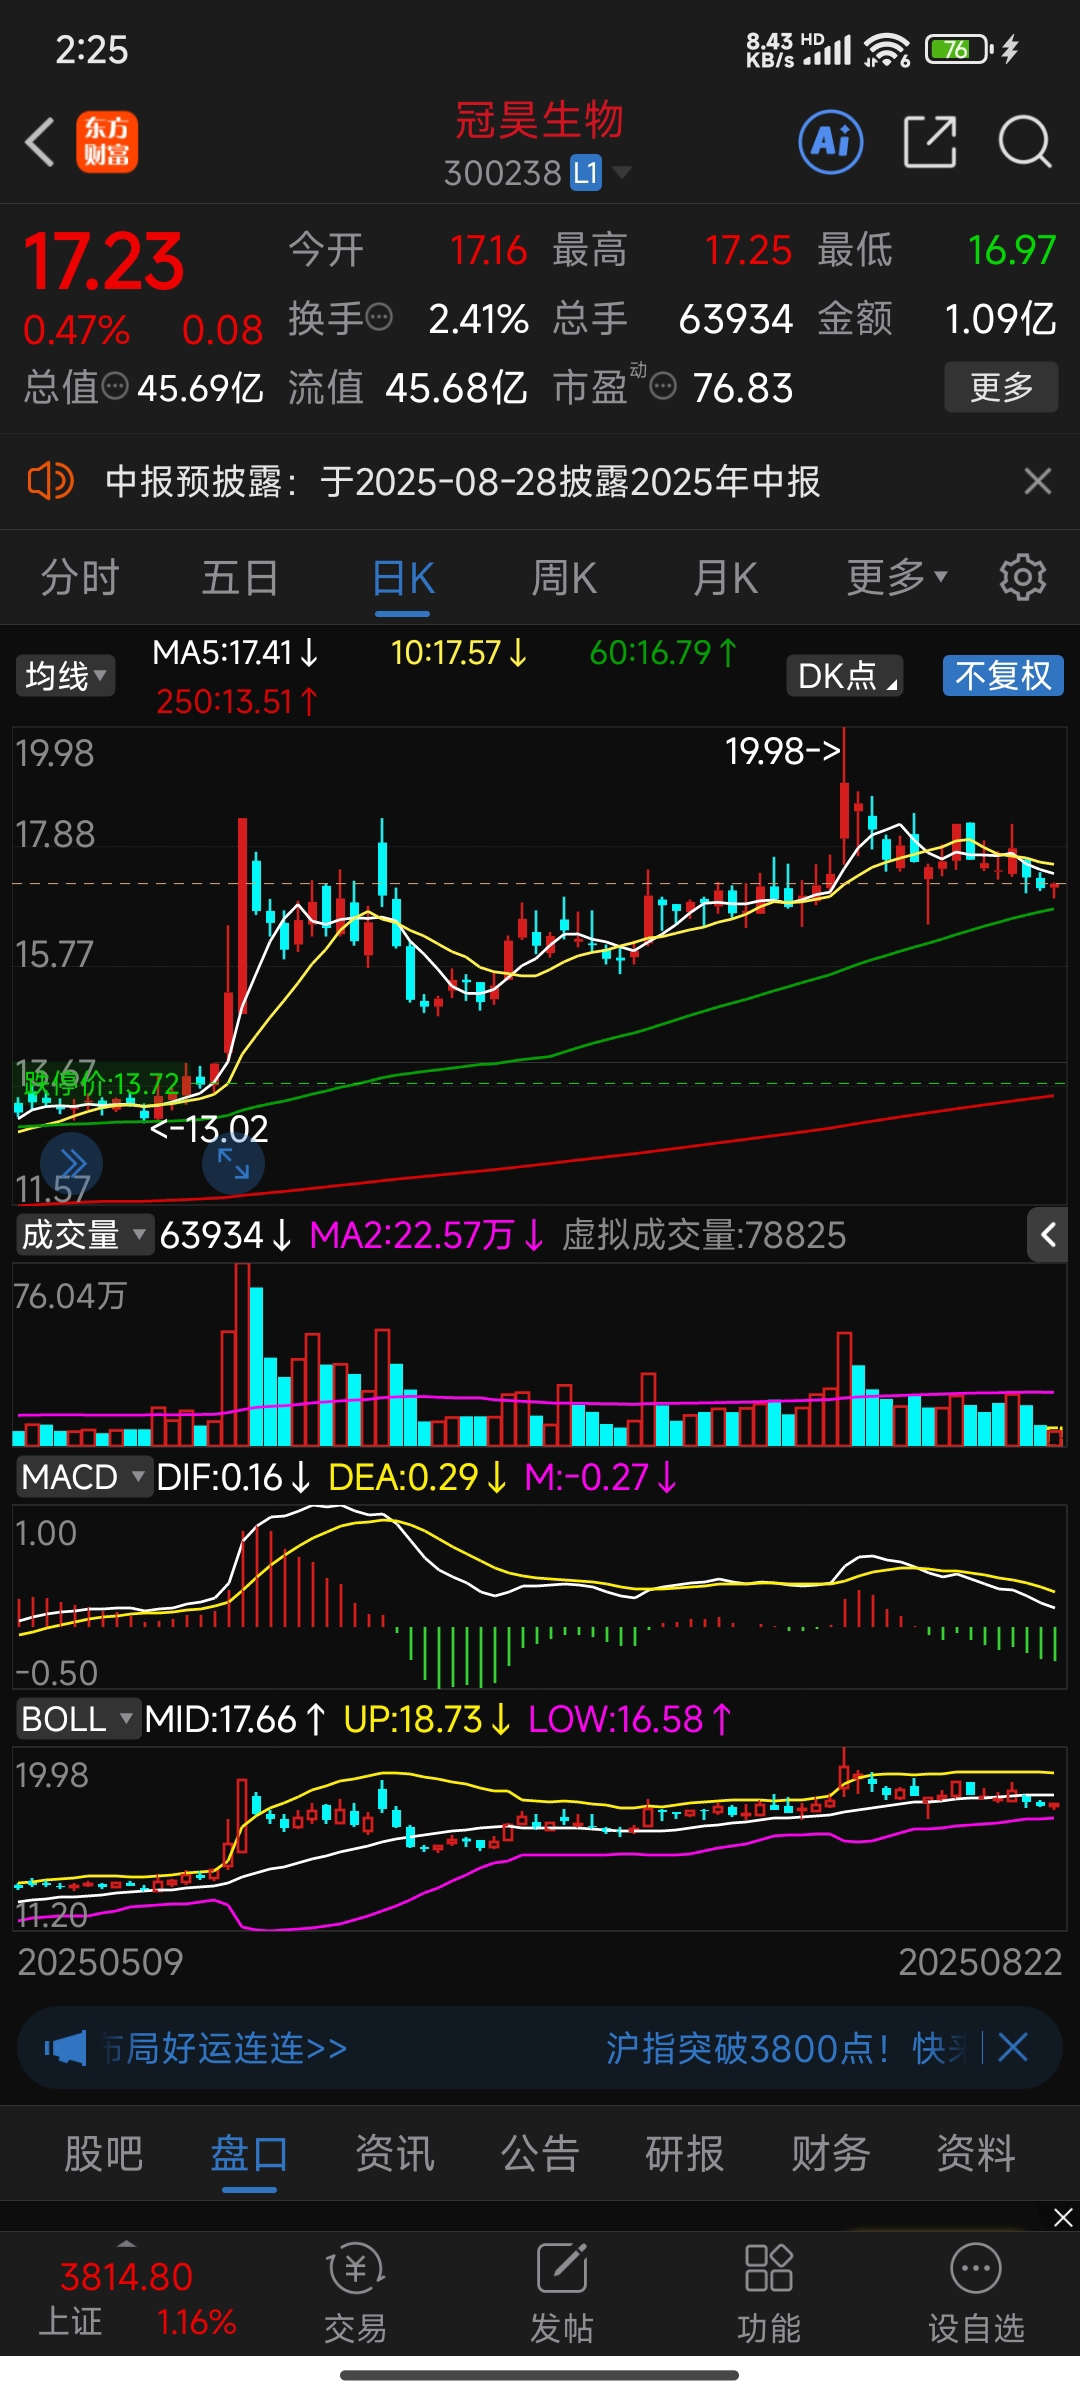
Task: Tap the current price 17.23
Action: [x=104, y=262]
